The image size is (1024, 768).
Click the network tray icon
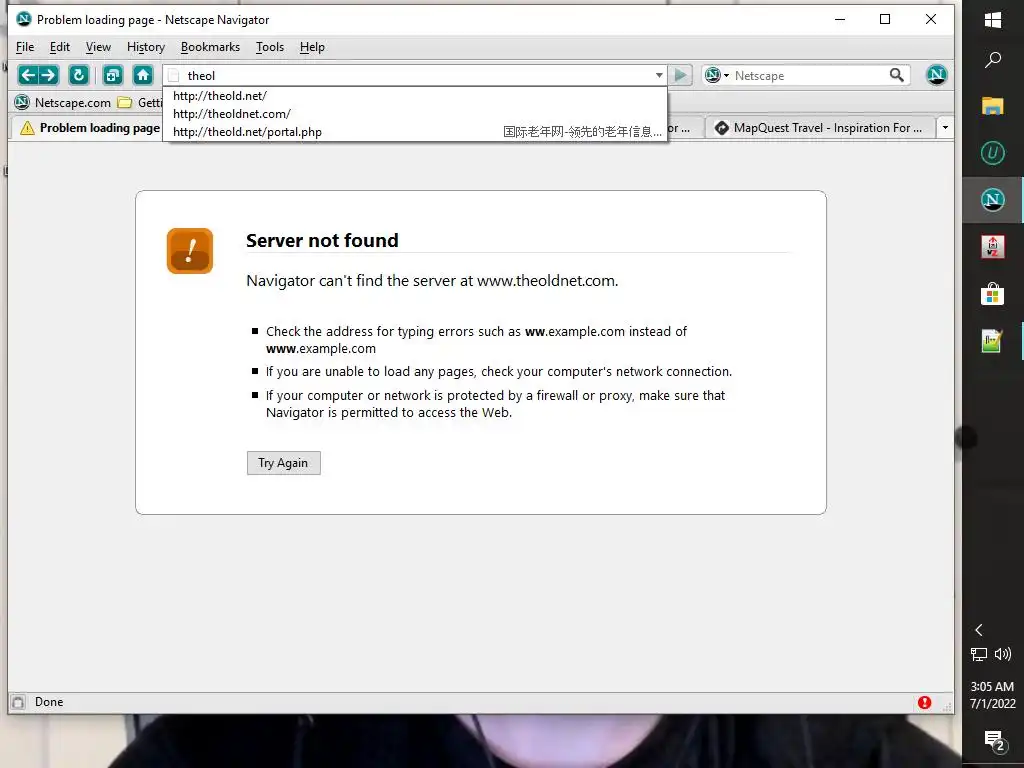[978, 654]
